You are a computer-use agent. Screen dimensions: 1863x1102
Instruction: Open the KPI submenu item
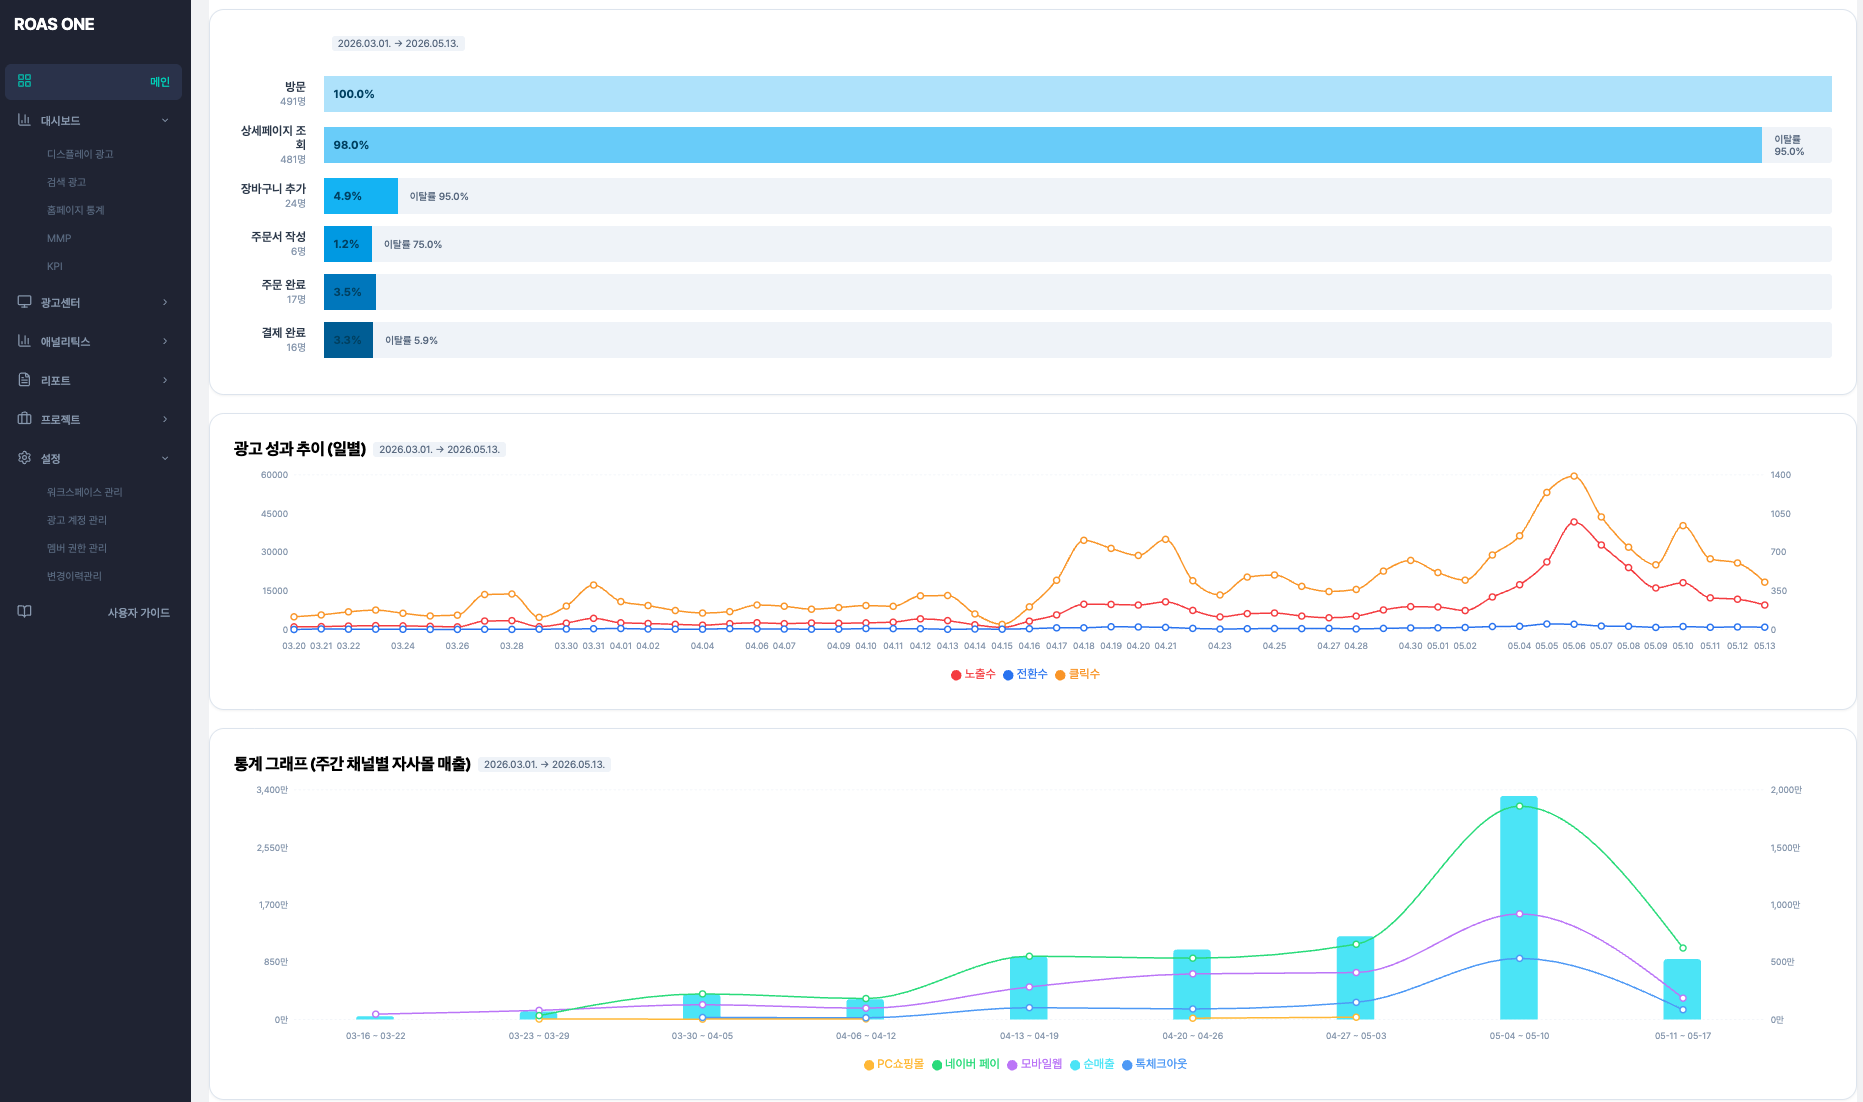pyautogui.click(x=54, y=266)
